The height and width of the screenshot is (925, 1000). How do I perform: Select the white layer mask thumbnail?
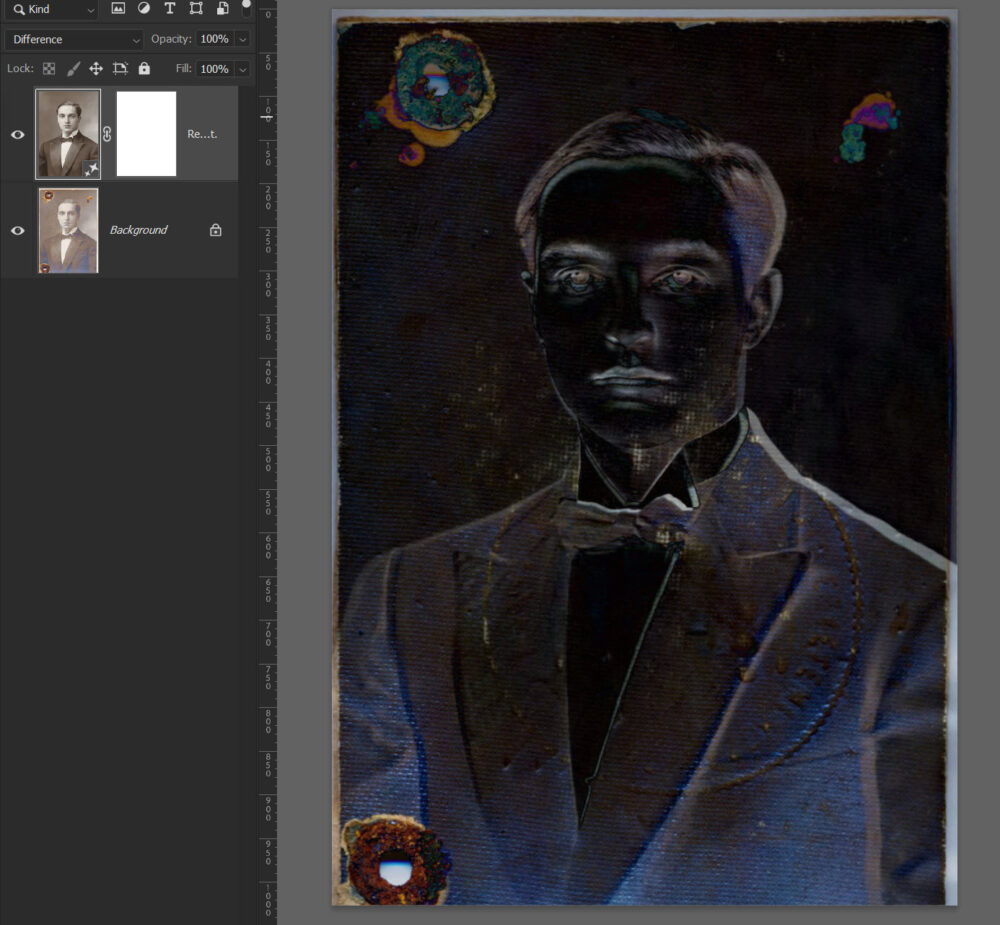146,134
